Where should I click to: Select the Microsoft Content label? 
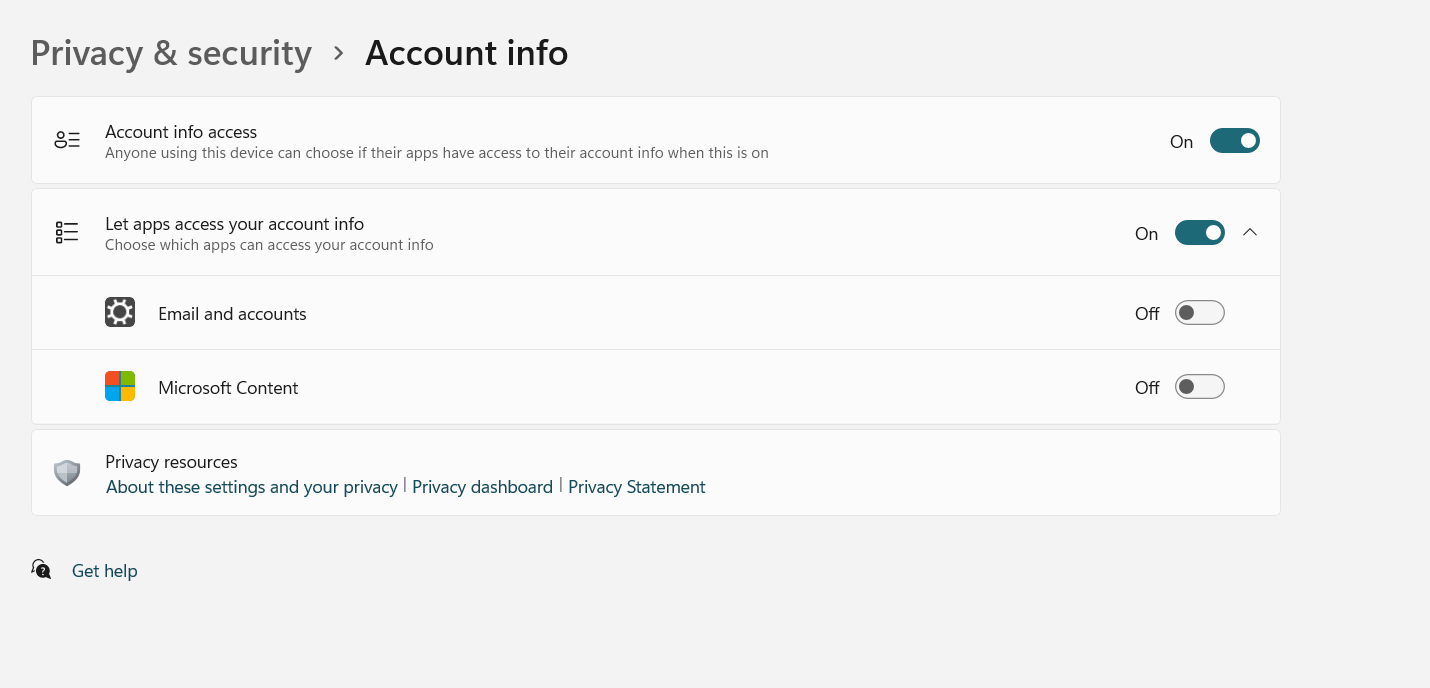click(228, 388)
